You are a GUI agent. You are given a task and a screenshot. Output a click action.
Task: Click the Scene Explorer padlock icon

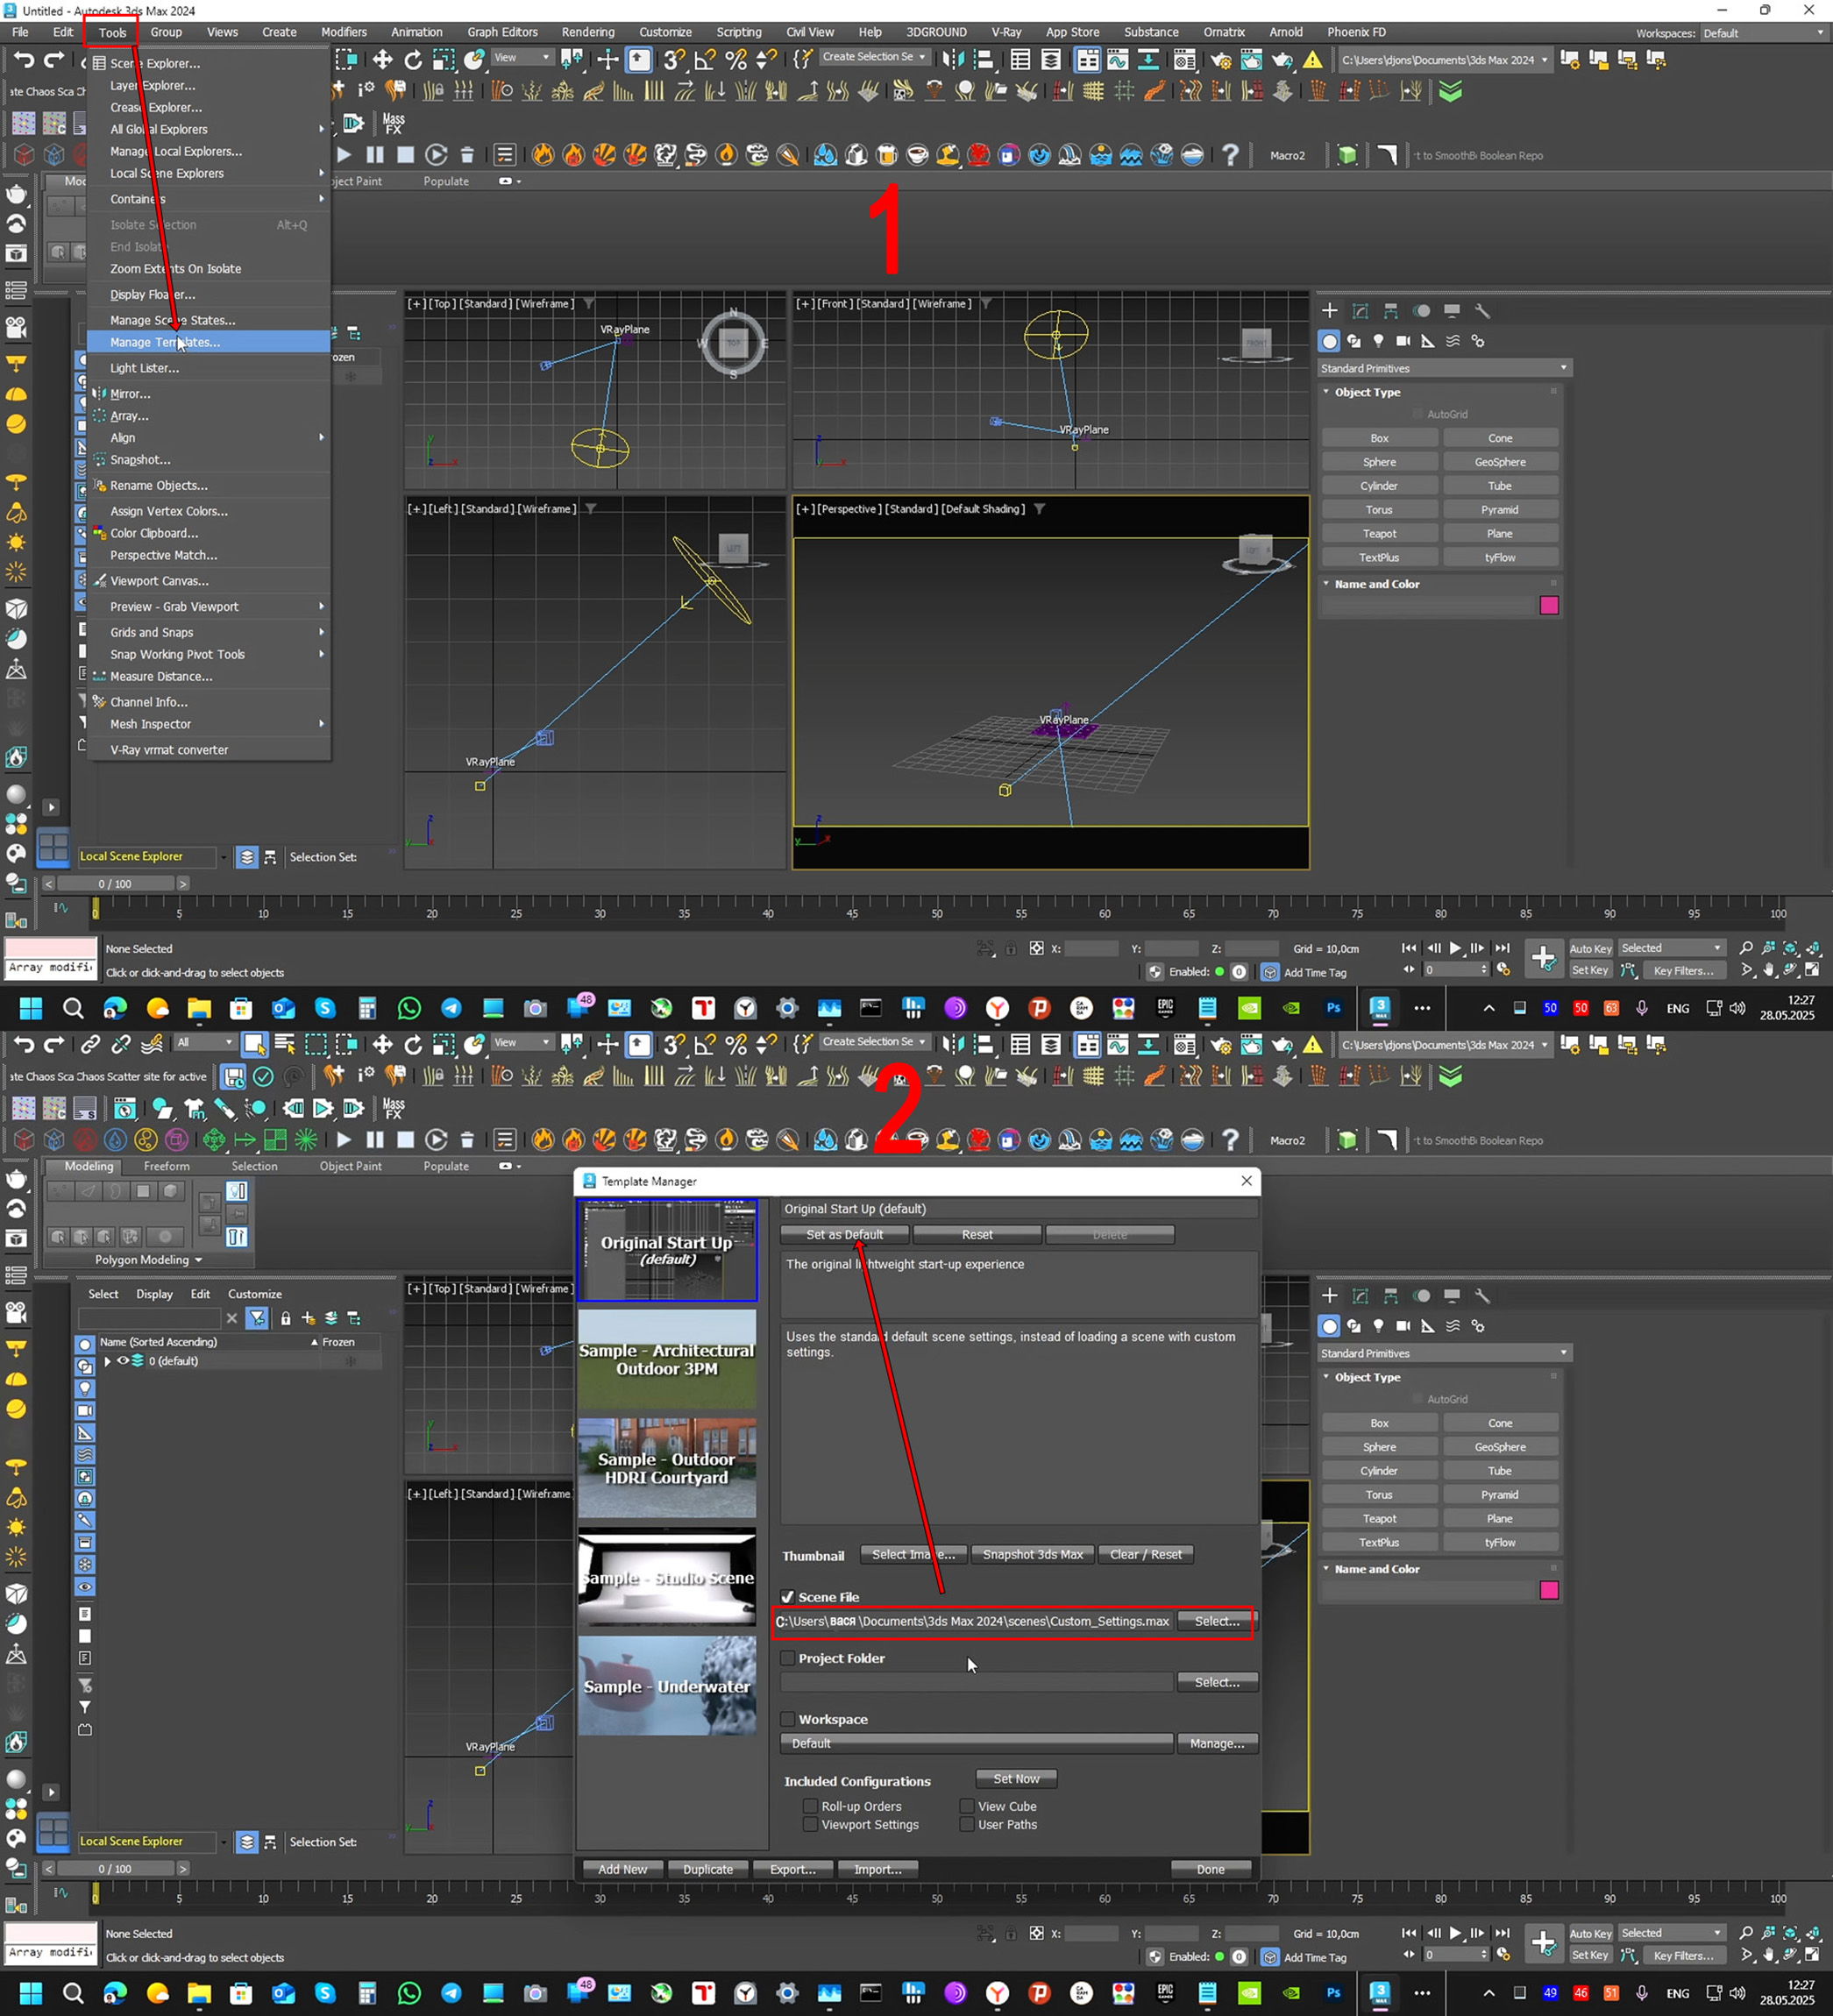(x=286, y=1318)
